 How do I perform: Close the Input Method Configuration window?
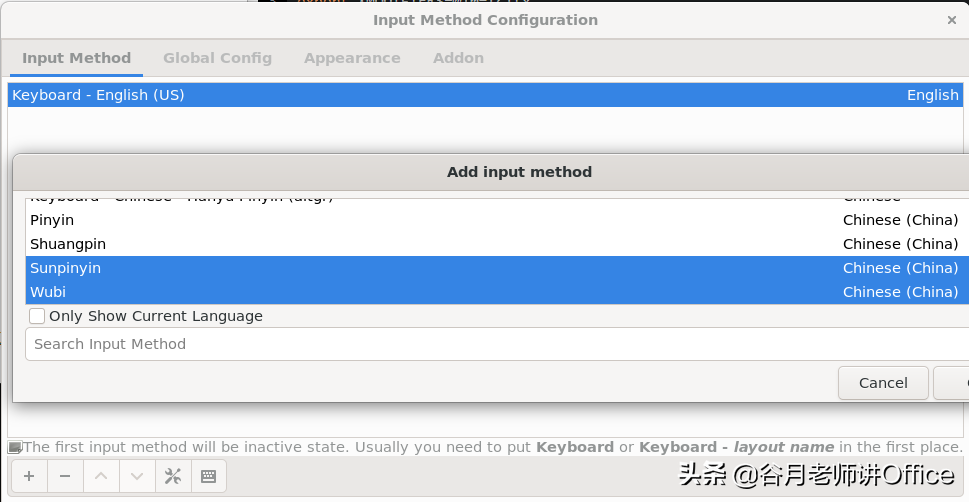pyautogui.click(x=952, y=20)
